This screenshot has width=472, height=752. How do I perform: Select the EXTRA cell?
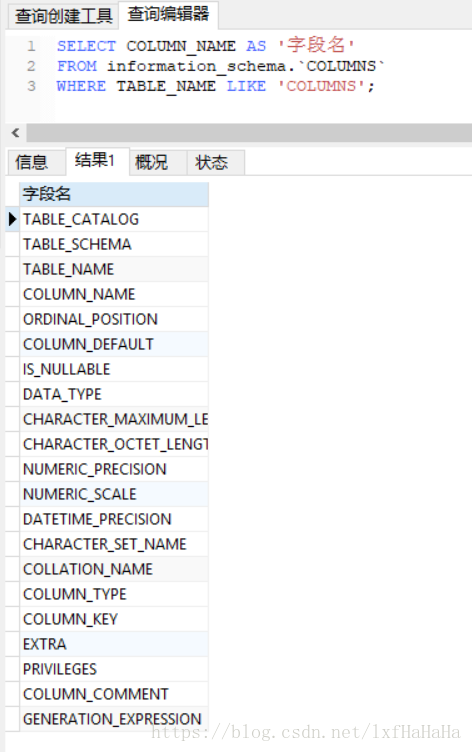pyautogui.click(x=114, y=644)
